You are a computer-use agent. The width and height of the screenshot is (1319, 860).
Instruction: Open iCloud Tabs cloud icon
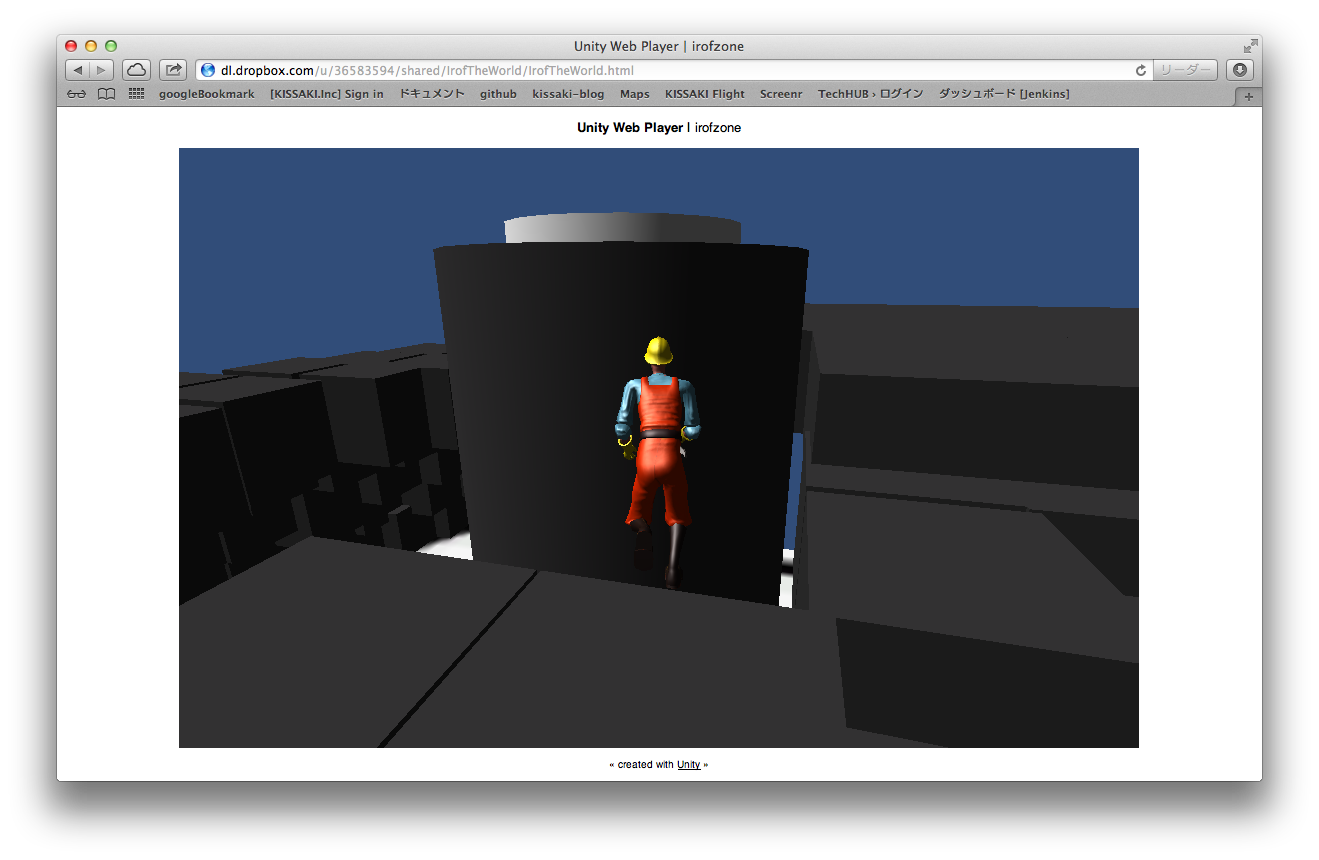tap(136, 70)
